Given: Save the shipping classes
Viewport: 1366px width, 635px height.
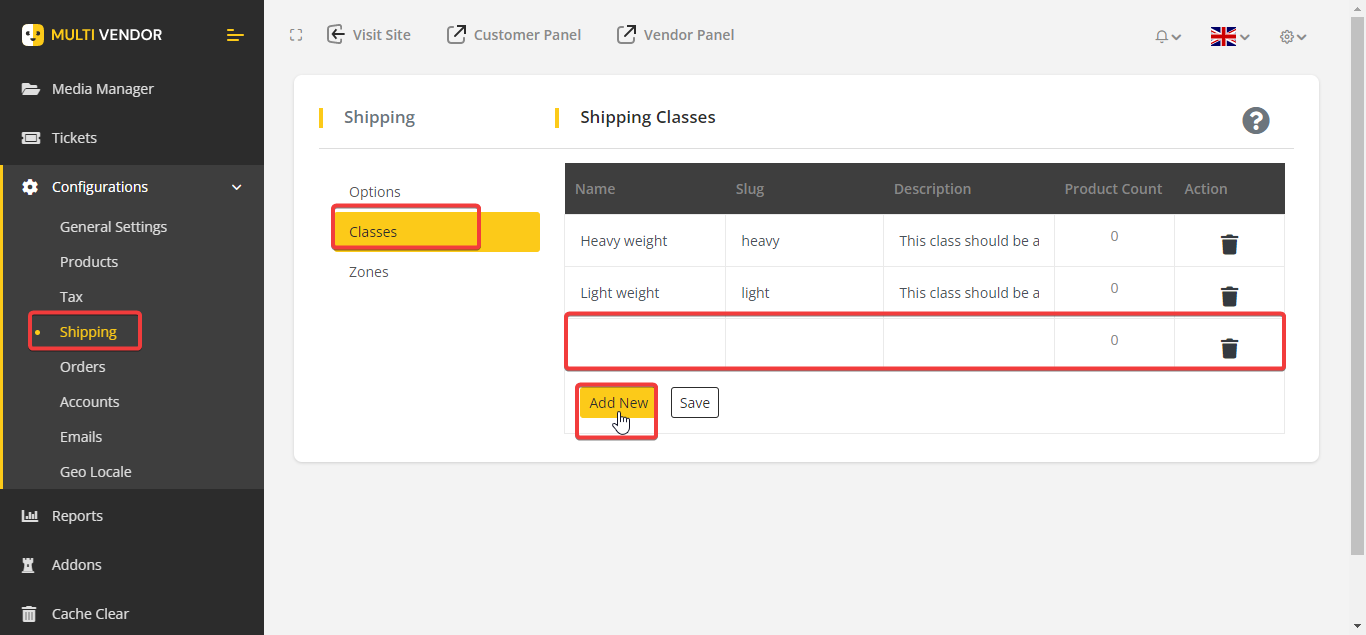Looking at the screenshot, I should [x=694, y=402].
